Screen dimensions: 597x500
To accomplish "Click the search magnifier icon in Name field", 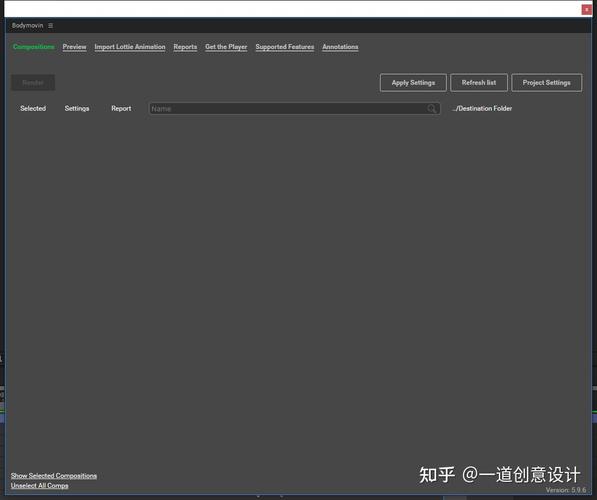I will tap(431, 109).
